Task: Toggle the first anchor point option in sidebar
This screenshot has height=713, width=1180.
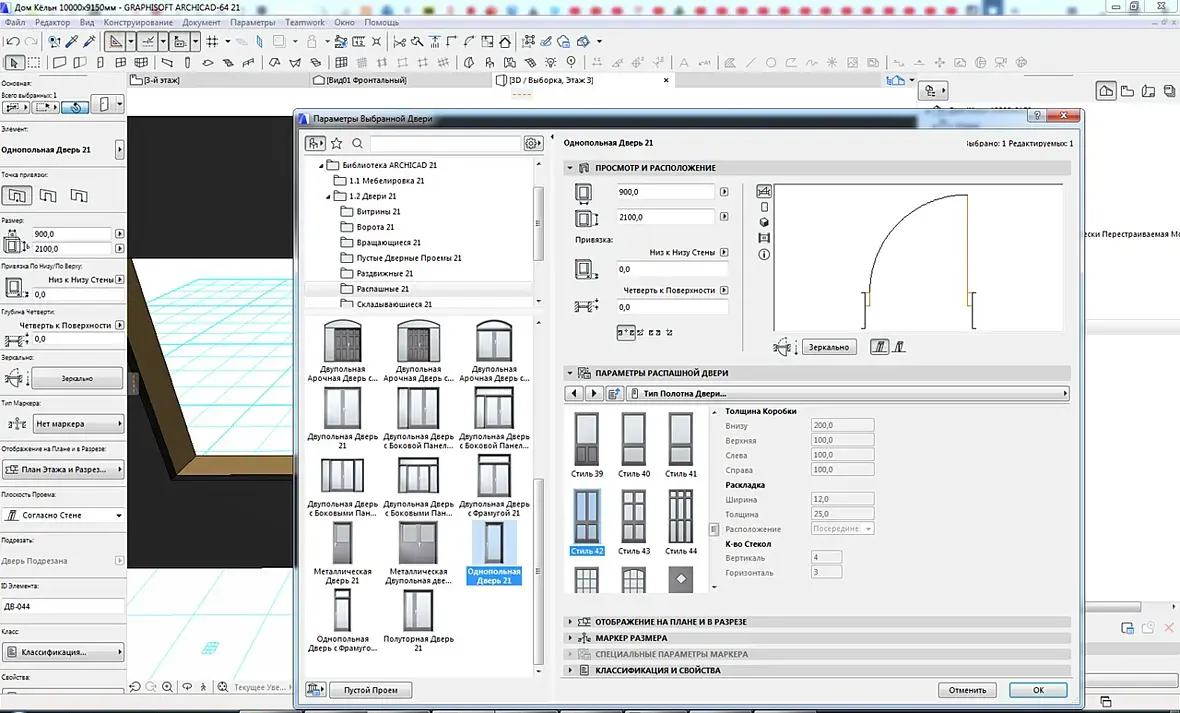Action: click(17, 196)
